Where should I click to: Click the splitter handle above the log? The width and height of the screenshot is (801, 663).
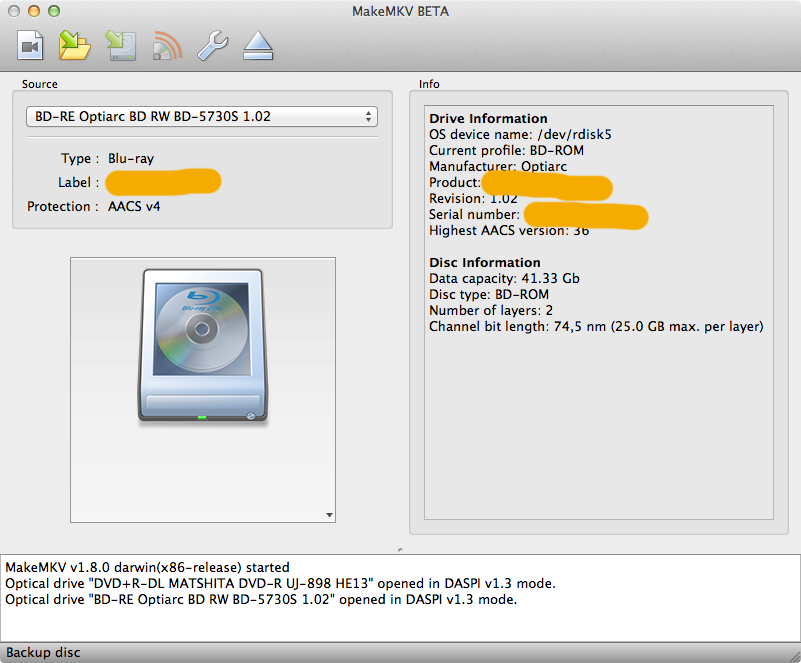click(400, 550)
